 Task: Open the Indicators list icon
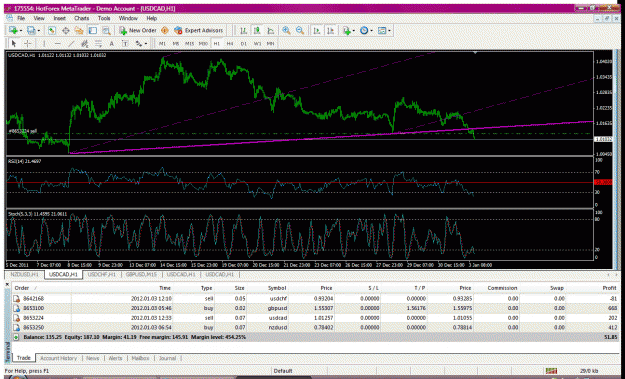pos(346,30)
